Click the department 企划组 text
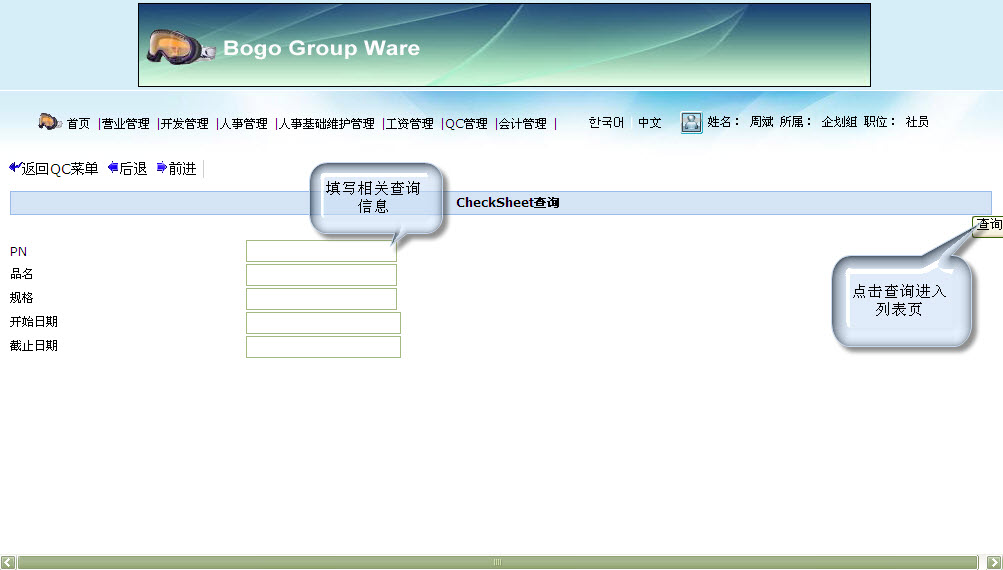The height and width of the screenshot is (570, 1003). 839,122
